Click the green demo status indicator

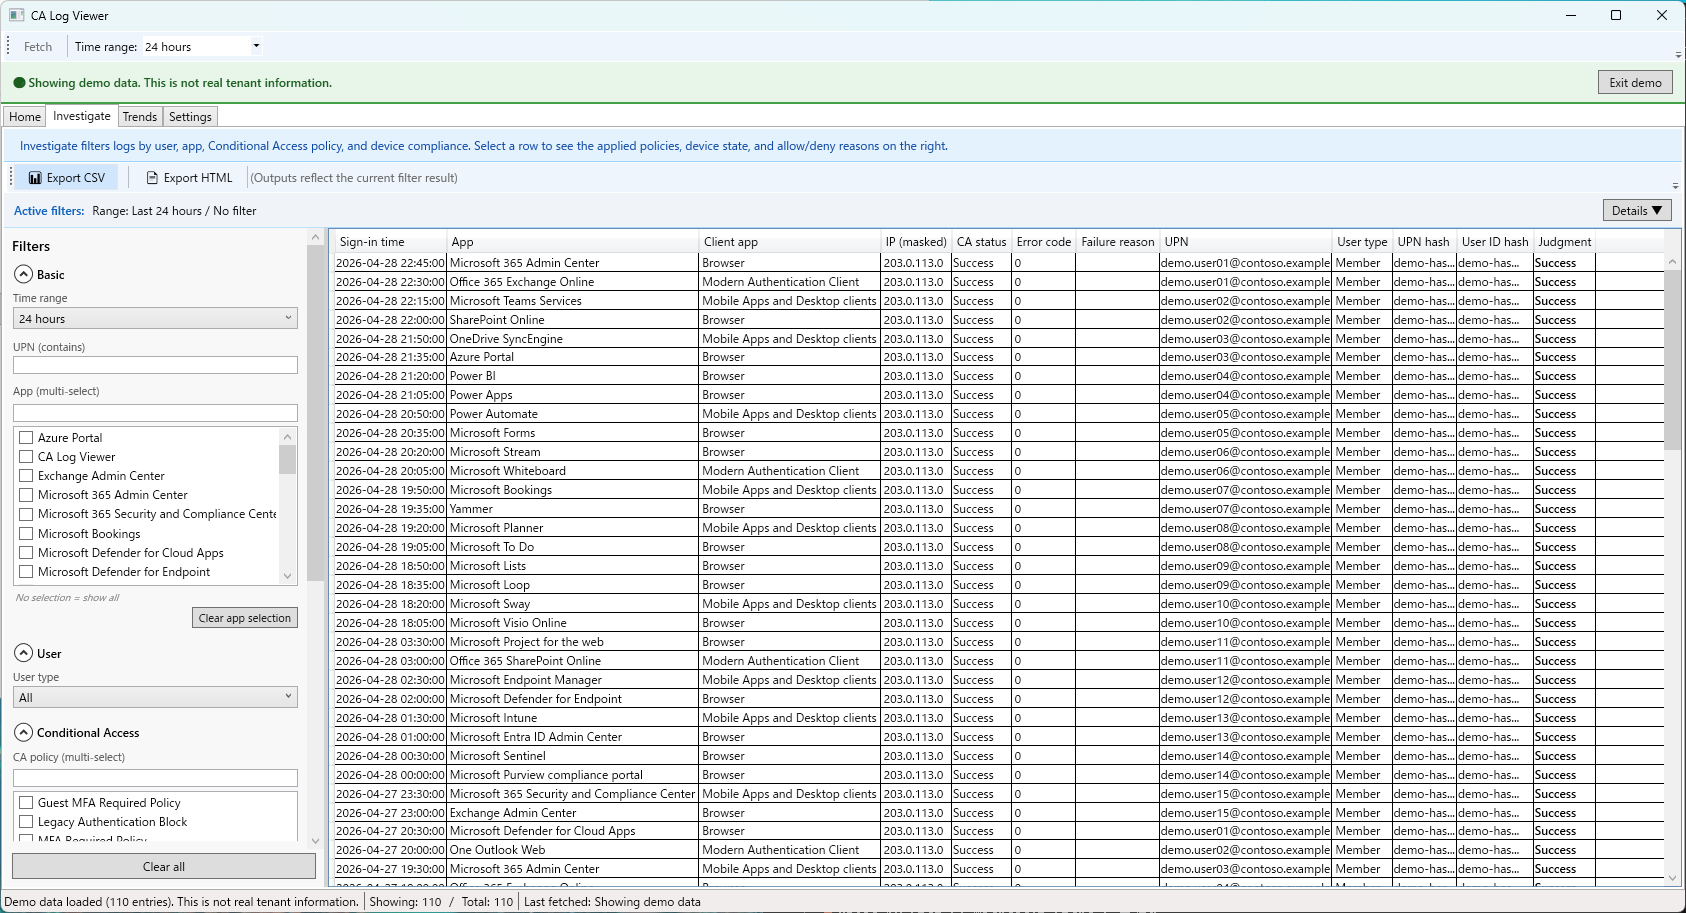click(x=19, y=82)
